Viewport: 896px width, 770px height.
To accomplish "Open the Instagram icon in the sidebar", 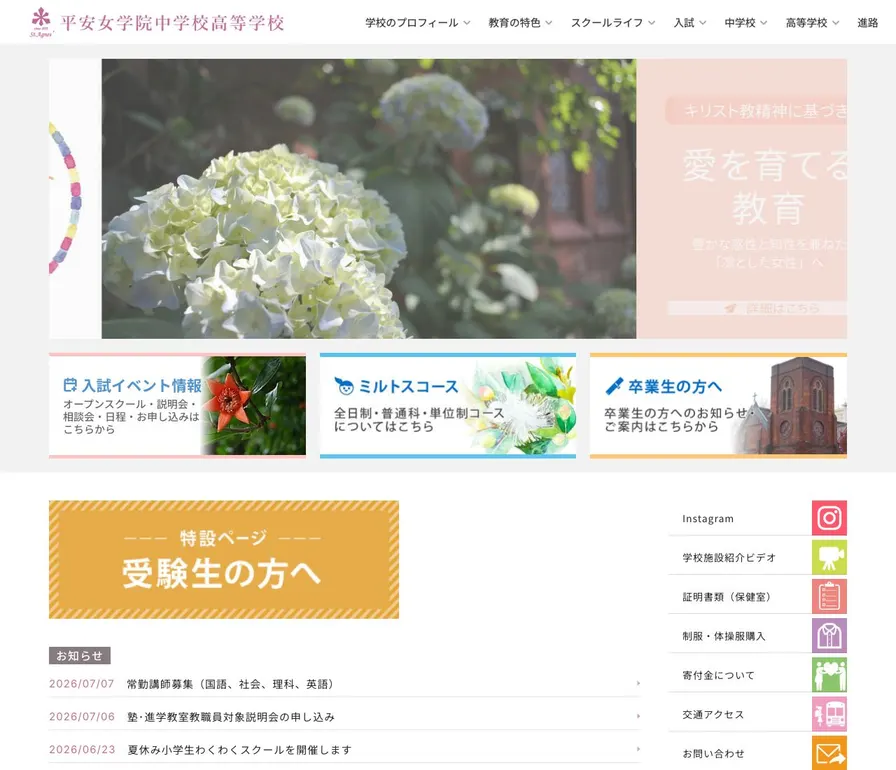I will tap(829, 518).
